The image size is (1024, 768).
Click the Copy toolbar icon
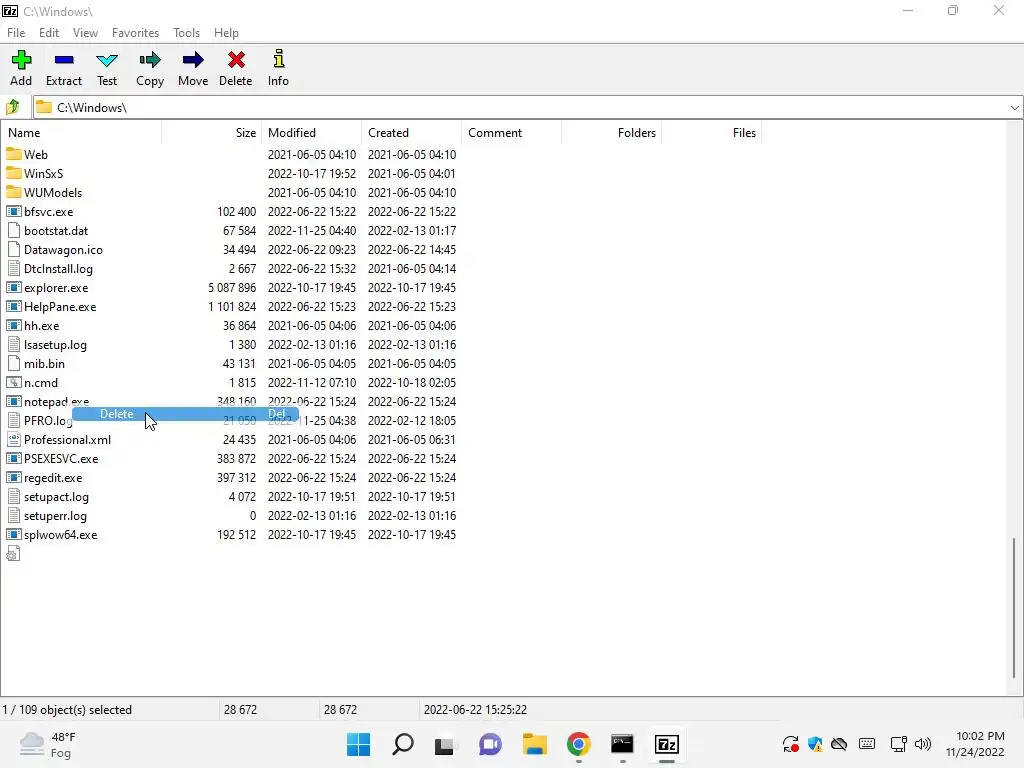pos(150,60)
